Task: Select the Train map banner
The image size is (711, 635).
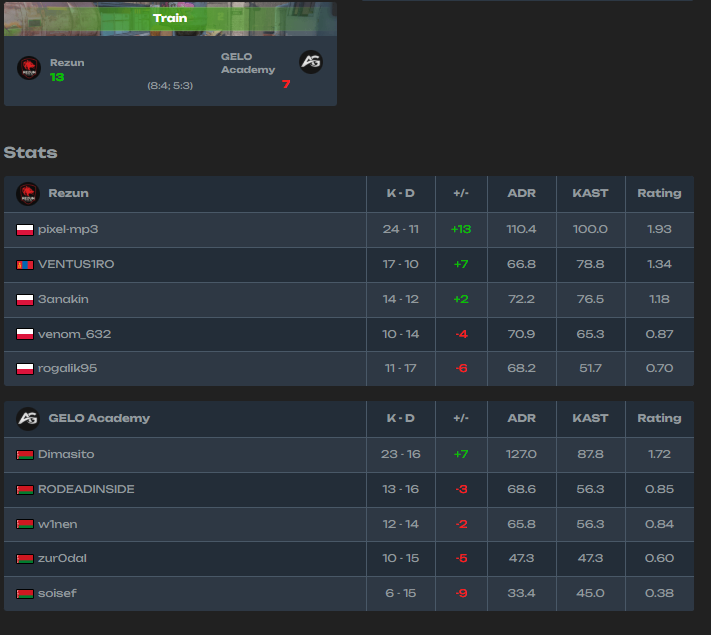Action: 170,18
